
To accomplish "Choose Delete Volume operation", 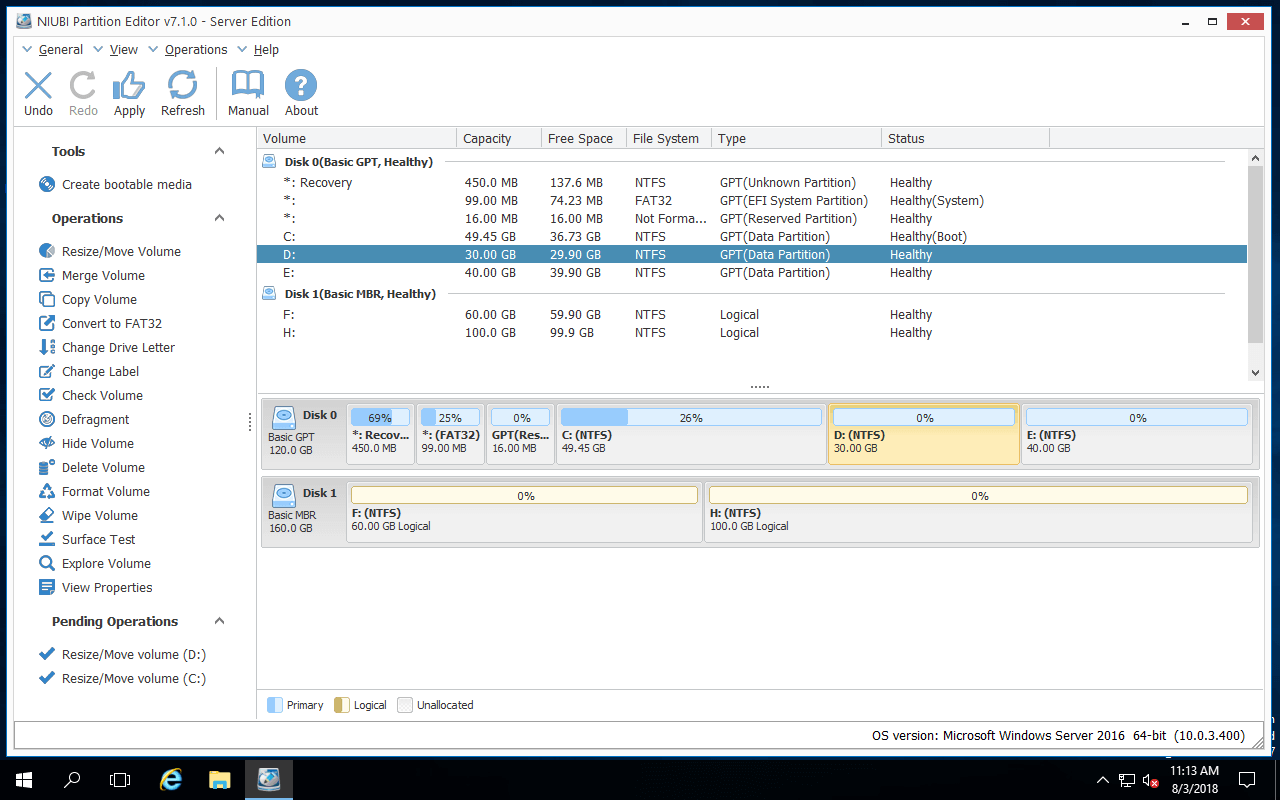I will coord(92,467).
